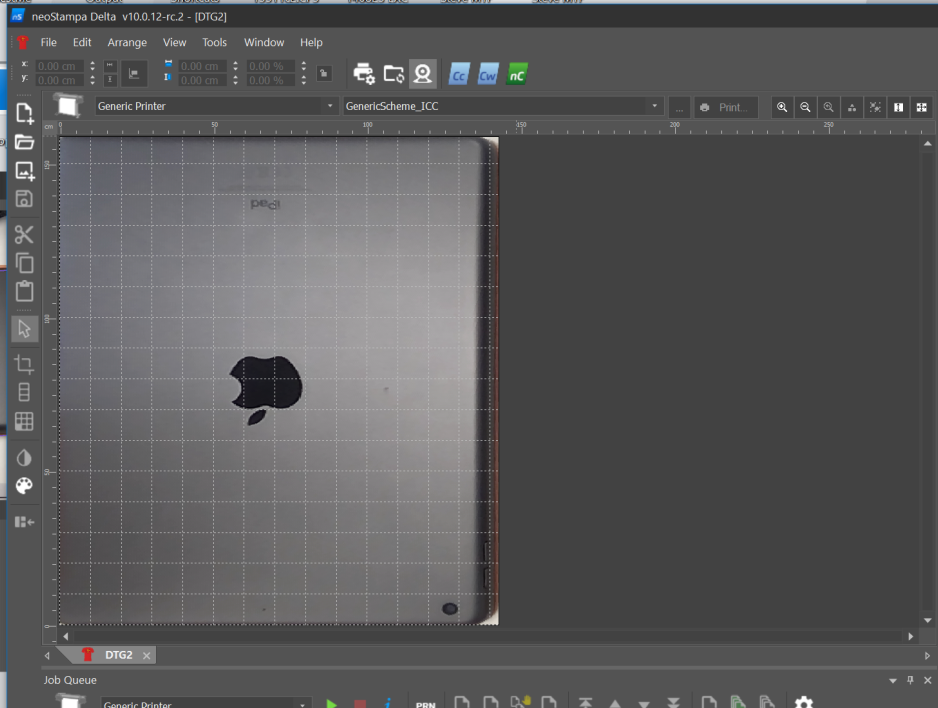Click the New document icon
The width and height of the screenshot is (938, 708).
tap(24, 113)
